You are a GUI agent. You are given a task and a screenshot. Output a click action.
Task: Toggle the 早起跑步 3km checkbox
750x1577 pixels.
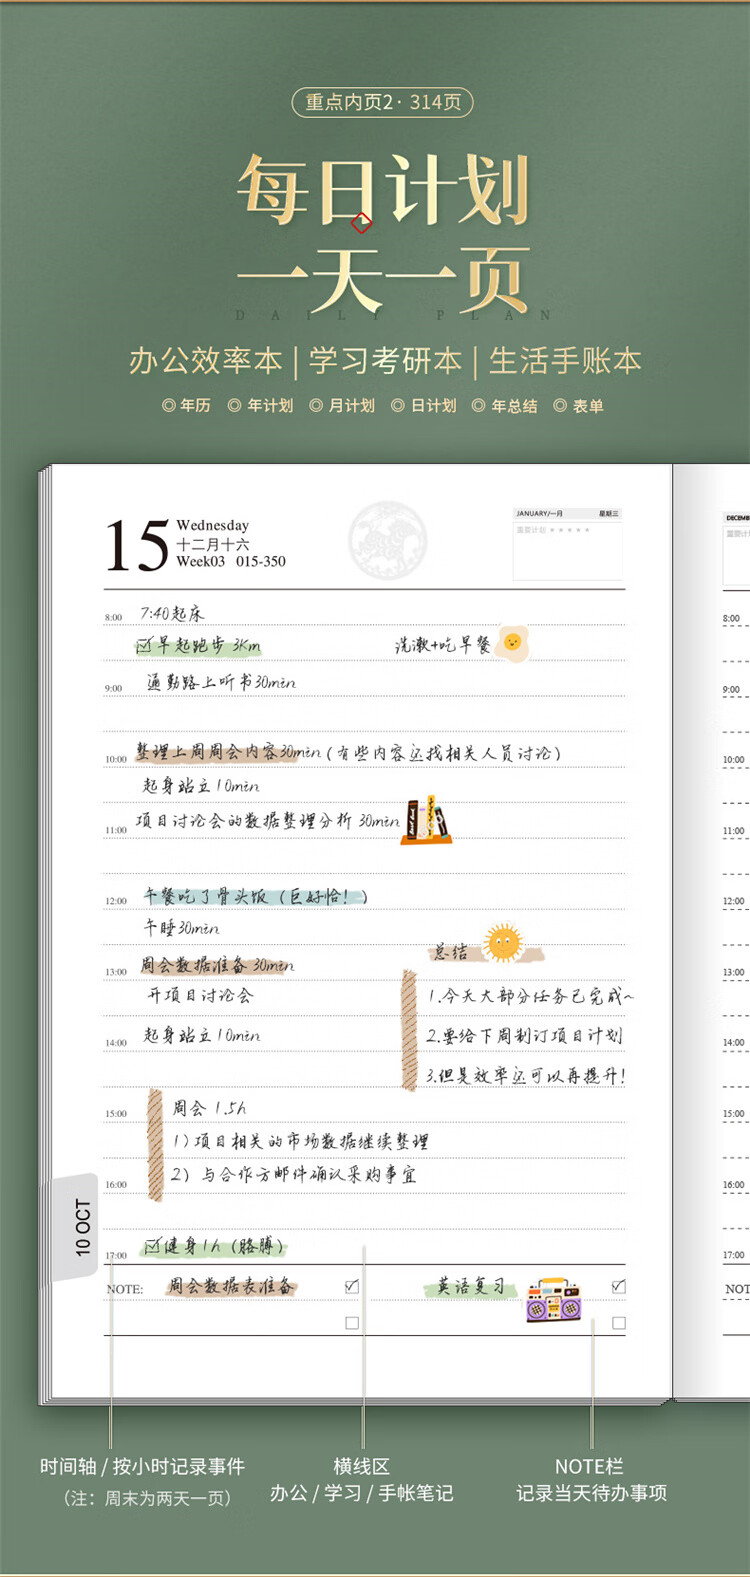[x=145, y=646]
